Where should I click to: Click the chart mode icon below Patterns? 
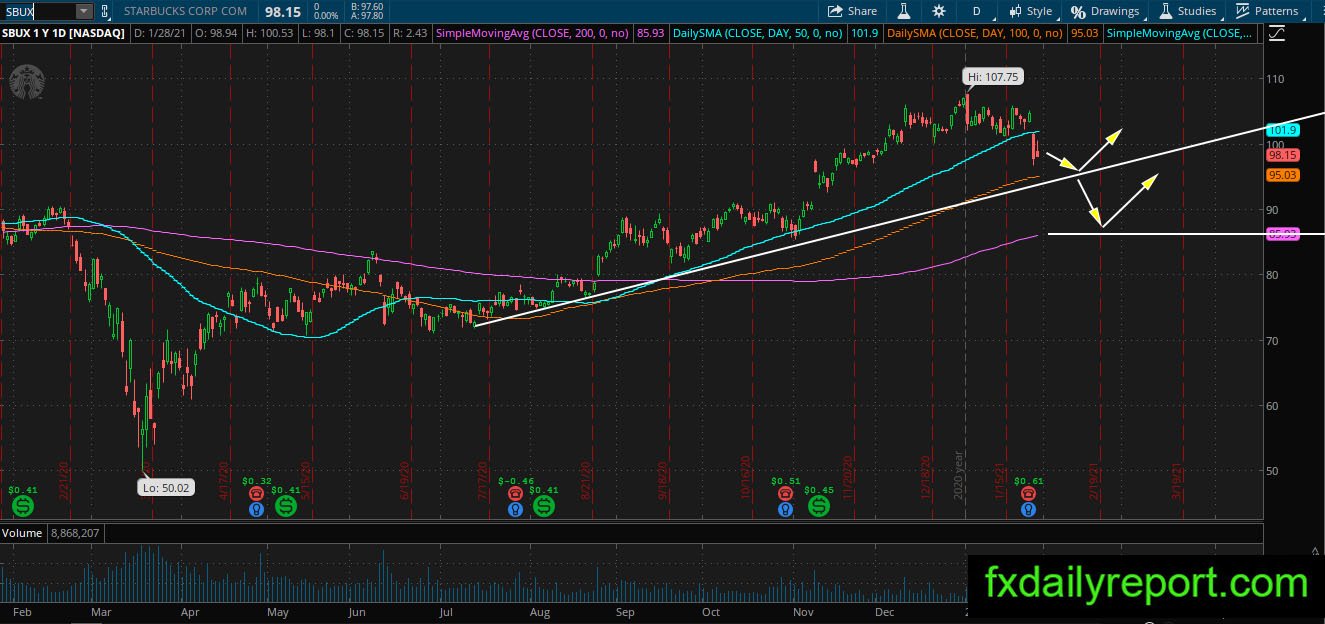tap(1276, 34)
